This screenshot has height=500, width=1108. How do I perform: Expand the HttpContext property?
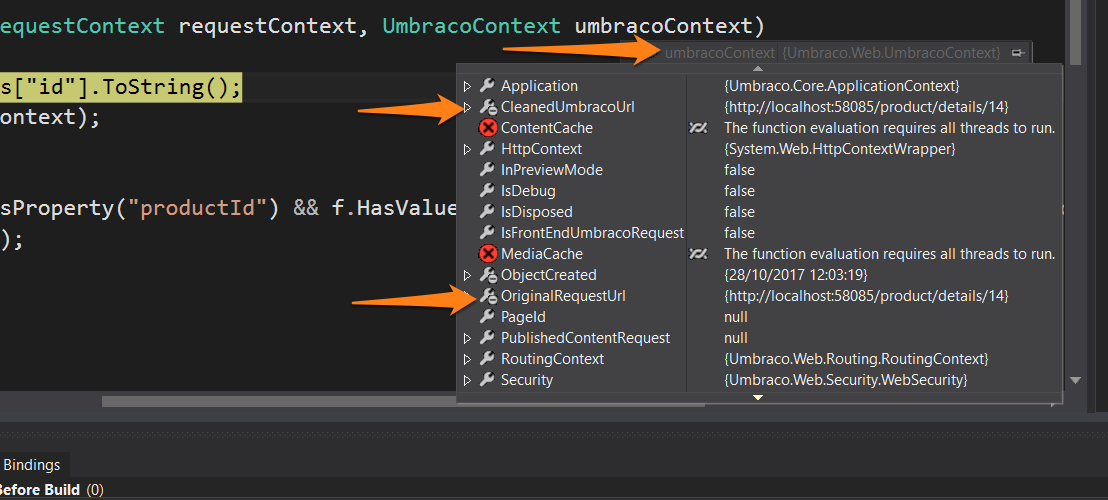(467, 149)
